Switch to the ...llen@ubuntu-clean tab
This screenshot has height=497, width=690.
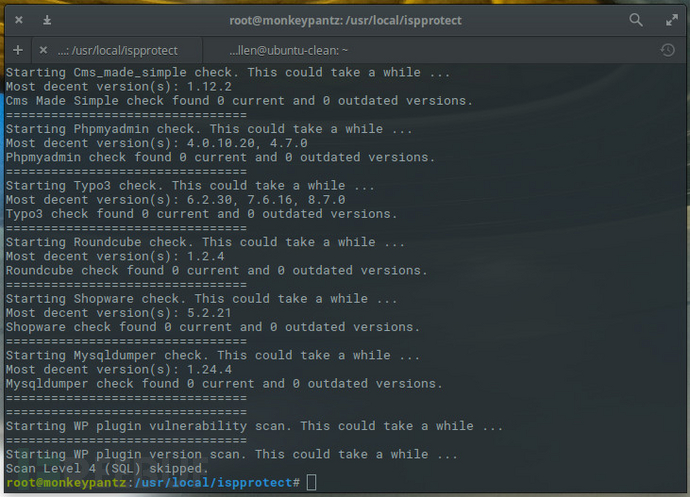(x=288, y=51)
